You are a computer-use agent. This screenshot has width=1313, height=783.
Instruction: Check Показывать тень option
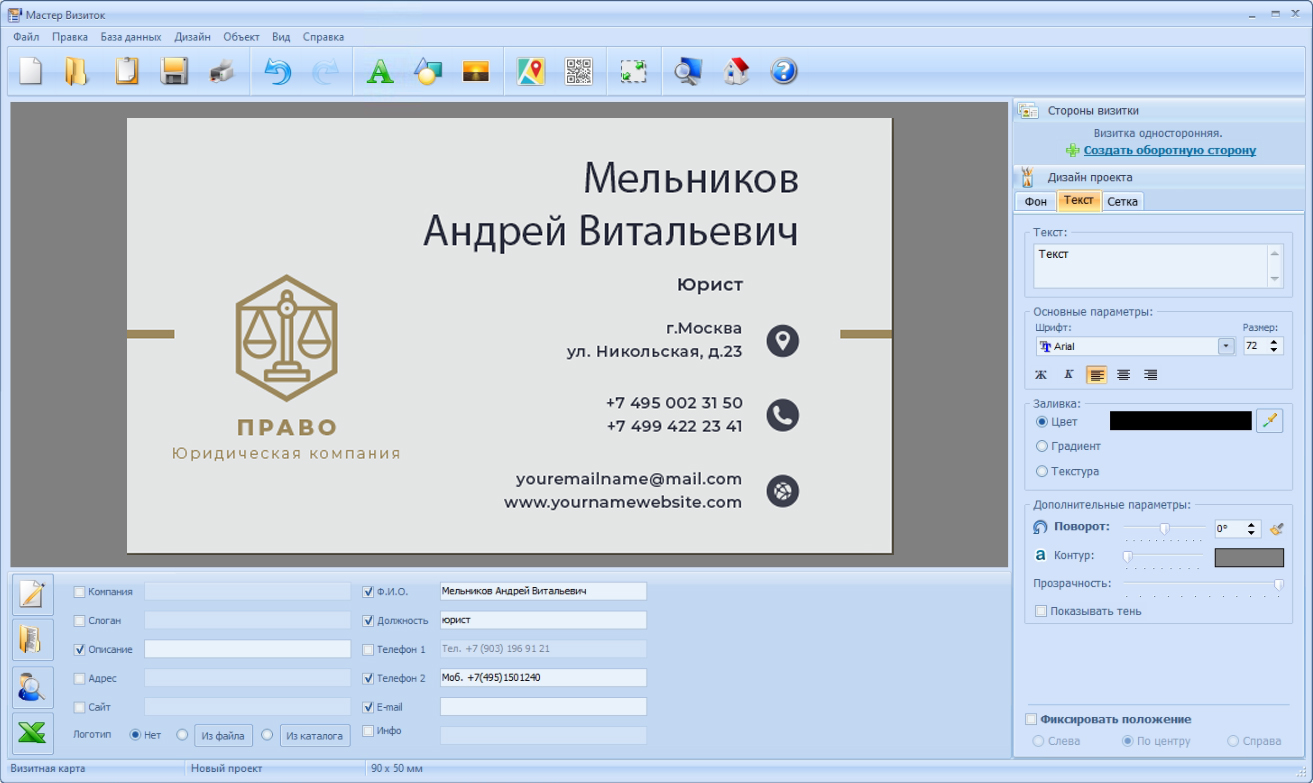(x=1041, y=611)
